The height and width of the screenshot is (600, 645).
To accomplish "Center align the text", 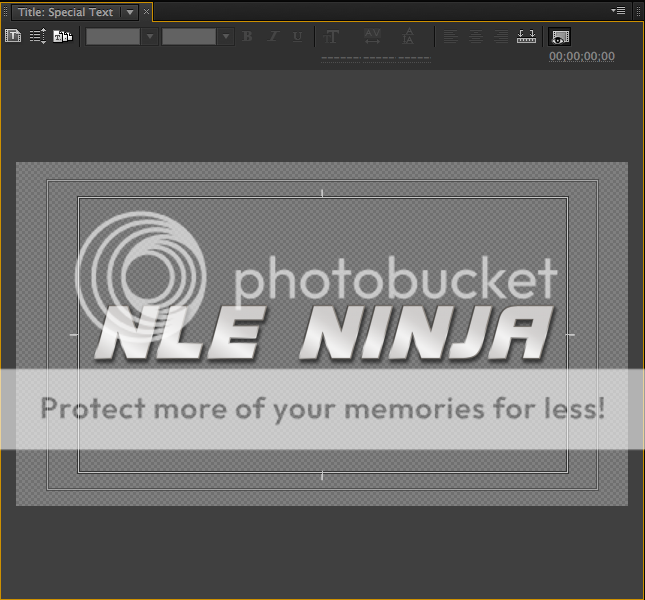I will pyautogui.click(x=476, y=37).
